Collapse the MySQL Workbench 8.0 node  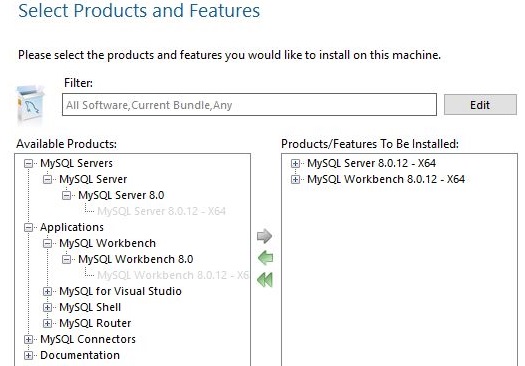(x=67, y=260)
